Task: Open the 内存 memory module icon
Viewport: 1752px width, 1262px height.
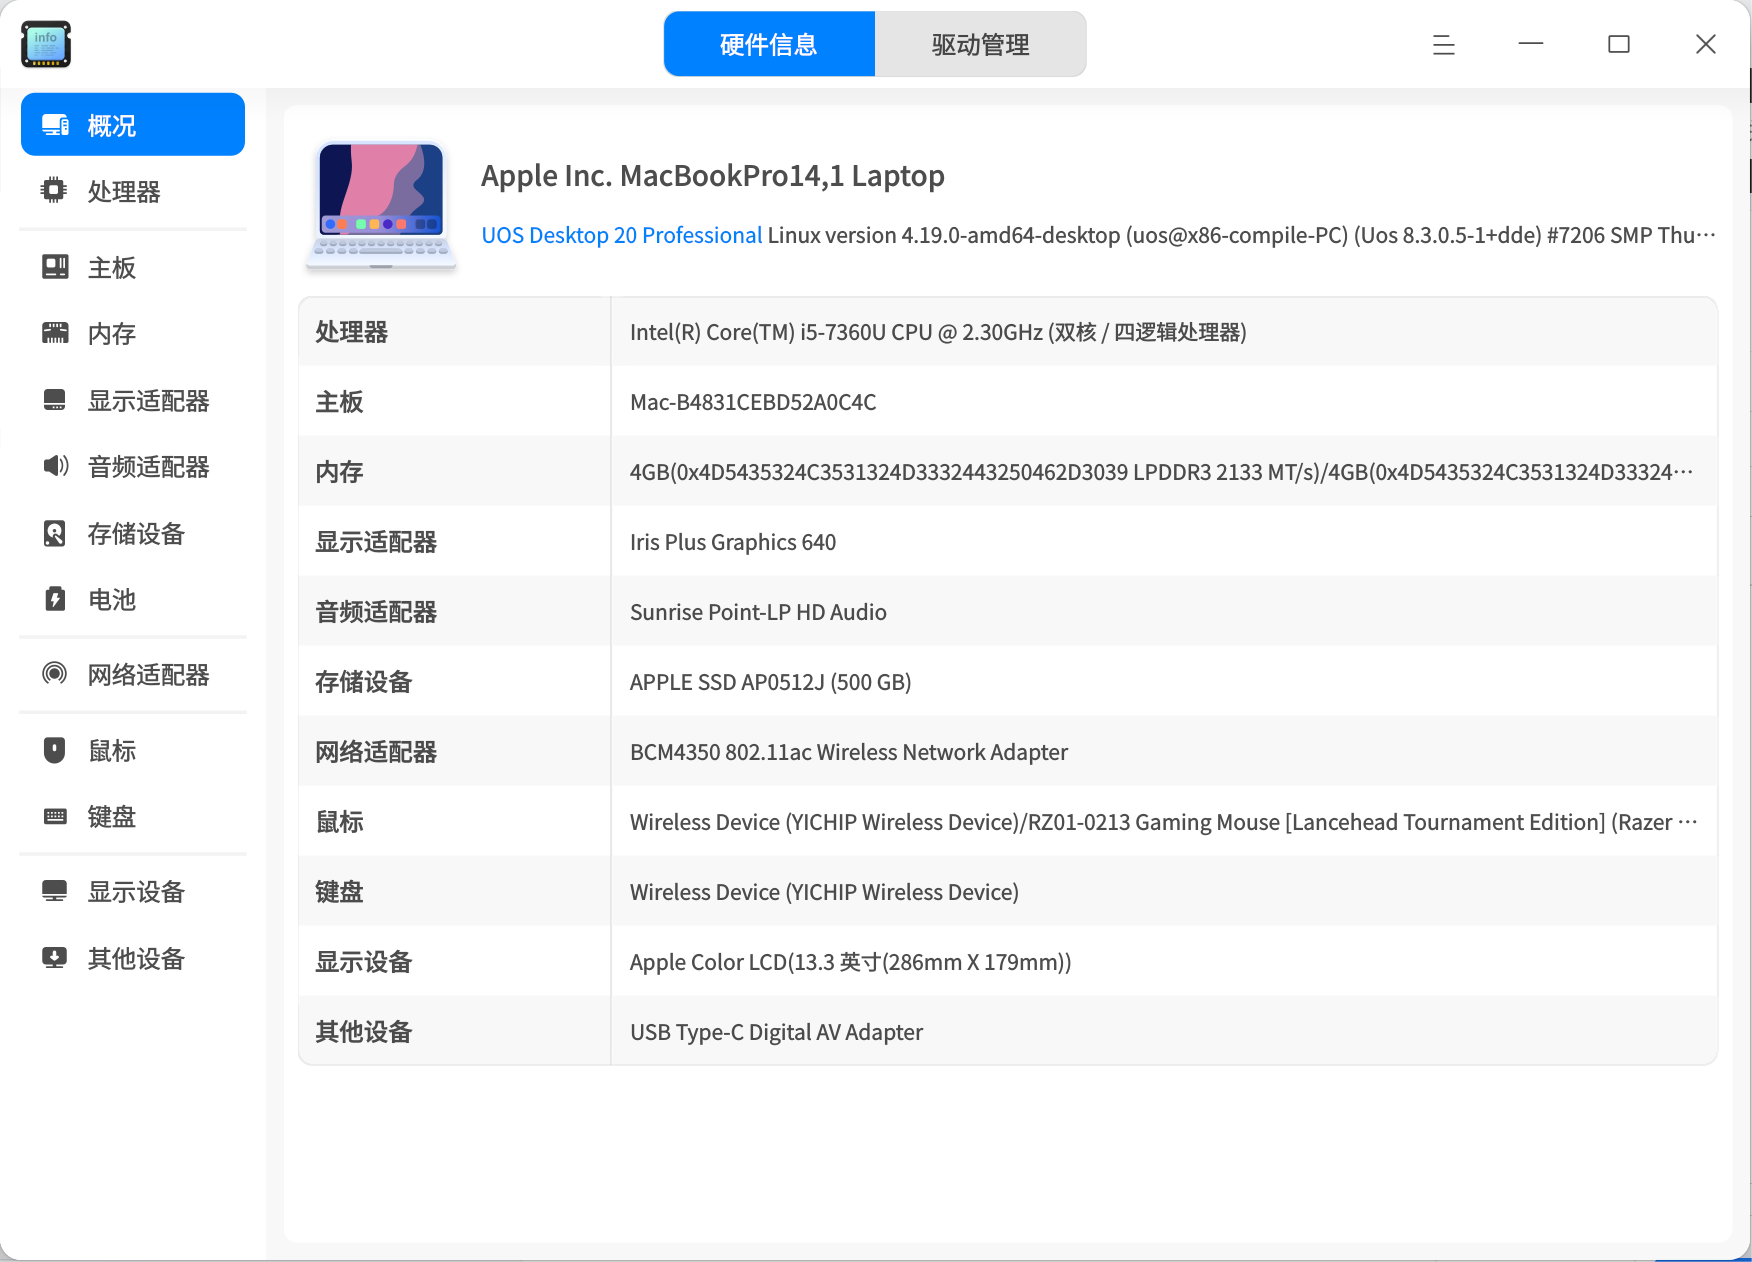Action: [55, 333]
